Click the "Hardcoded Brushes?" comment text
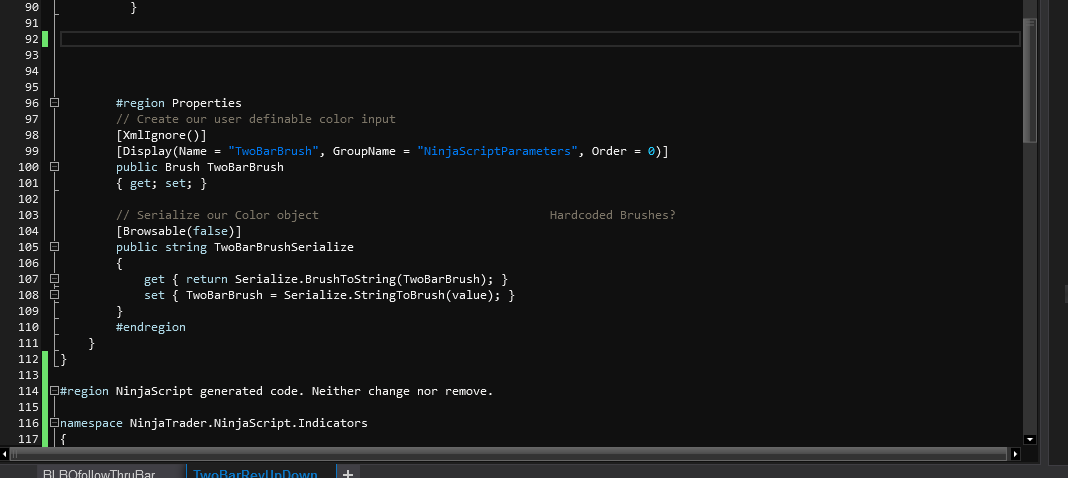 pos(612,215)
